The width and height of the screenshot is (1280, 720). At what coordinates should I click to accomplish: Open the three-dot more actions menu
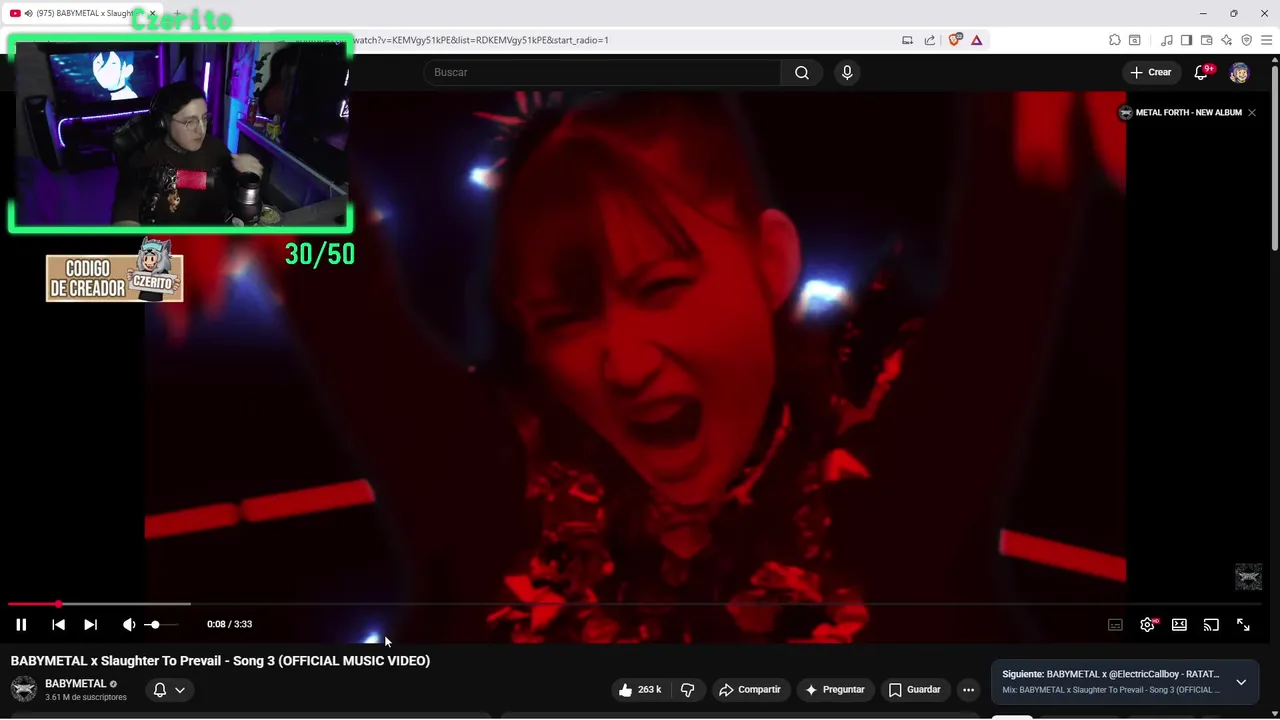click(x=968, y=689)
